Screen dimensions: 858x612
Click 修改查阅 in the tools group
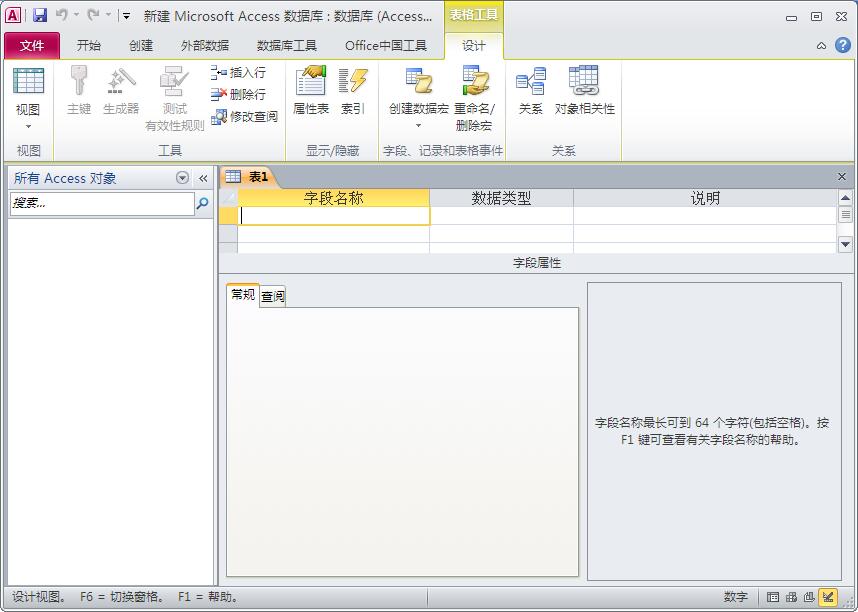point(245,116)
